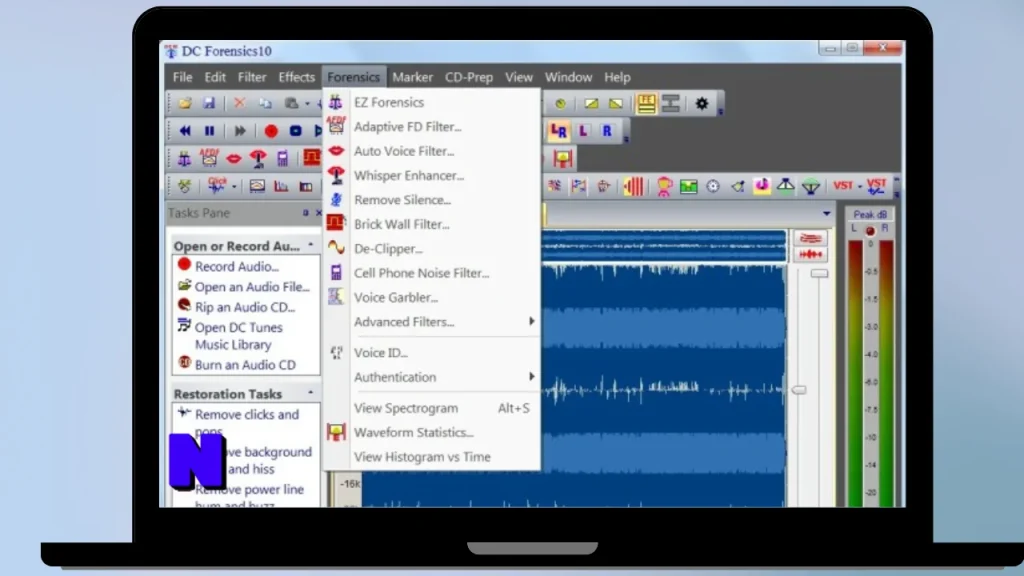Expand the Authentication submenu
1024x576 pixels.
(x=432, y=377)
